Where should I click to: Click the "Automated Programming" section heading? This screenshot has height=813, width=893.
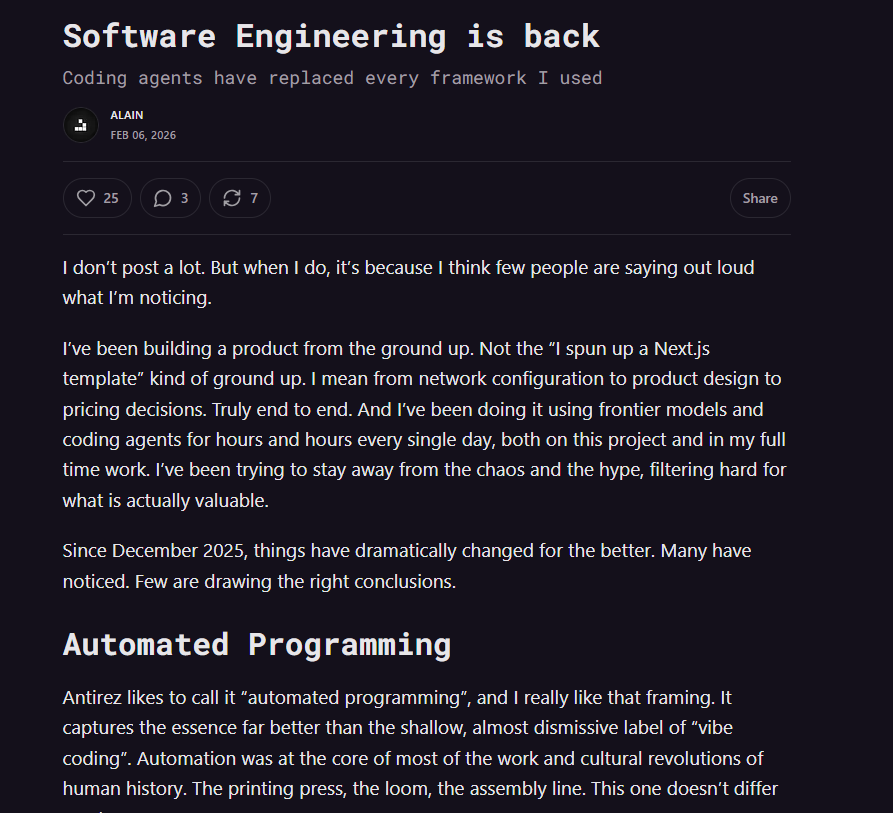click(x=257, y=643)
